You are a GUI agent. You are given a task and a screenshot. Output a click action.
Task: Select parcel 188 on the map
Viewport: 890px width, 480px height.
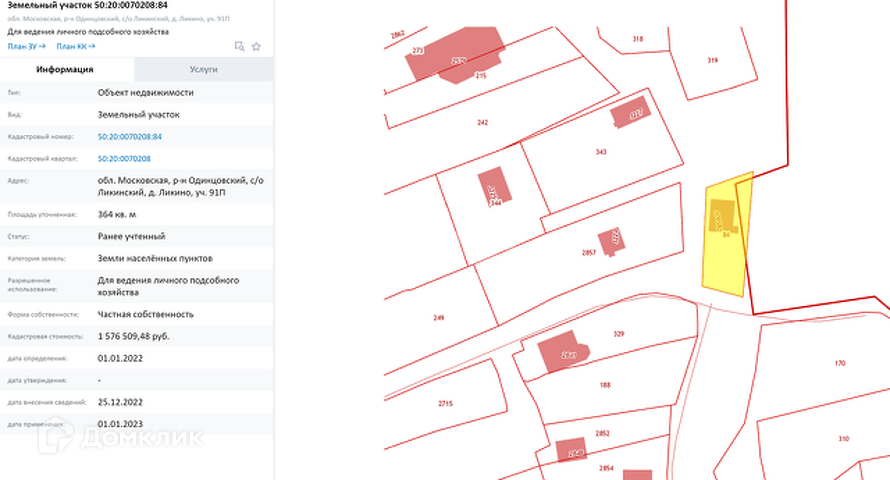(605, 385)
